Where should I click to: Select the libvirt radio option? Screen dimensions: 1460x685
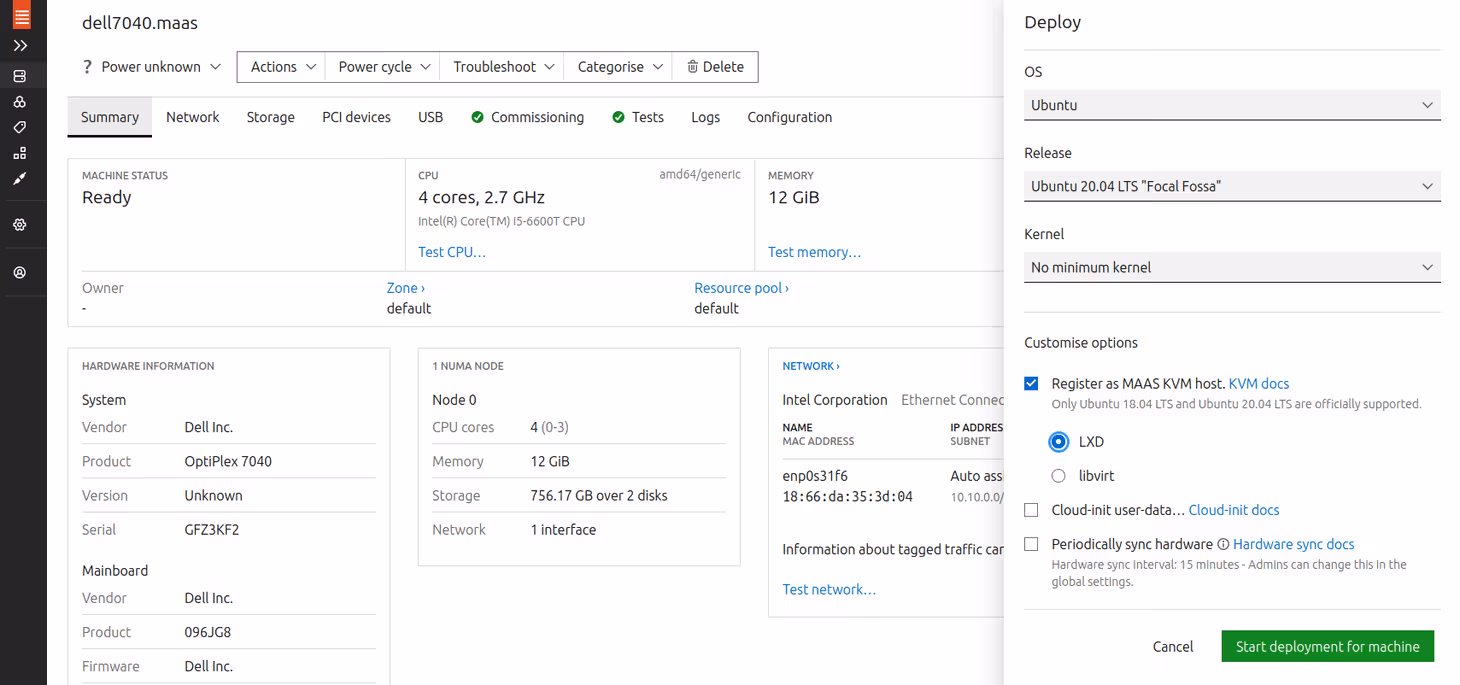coord(1058,476)
